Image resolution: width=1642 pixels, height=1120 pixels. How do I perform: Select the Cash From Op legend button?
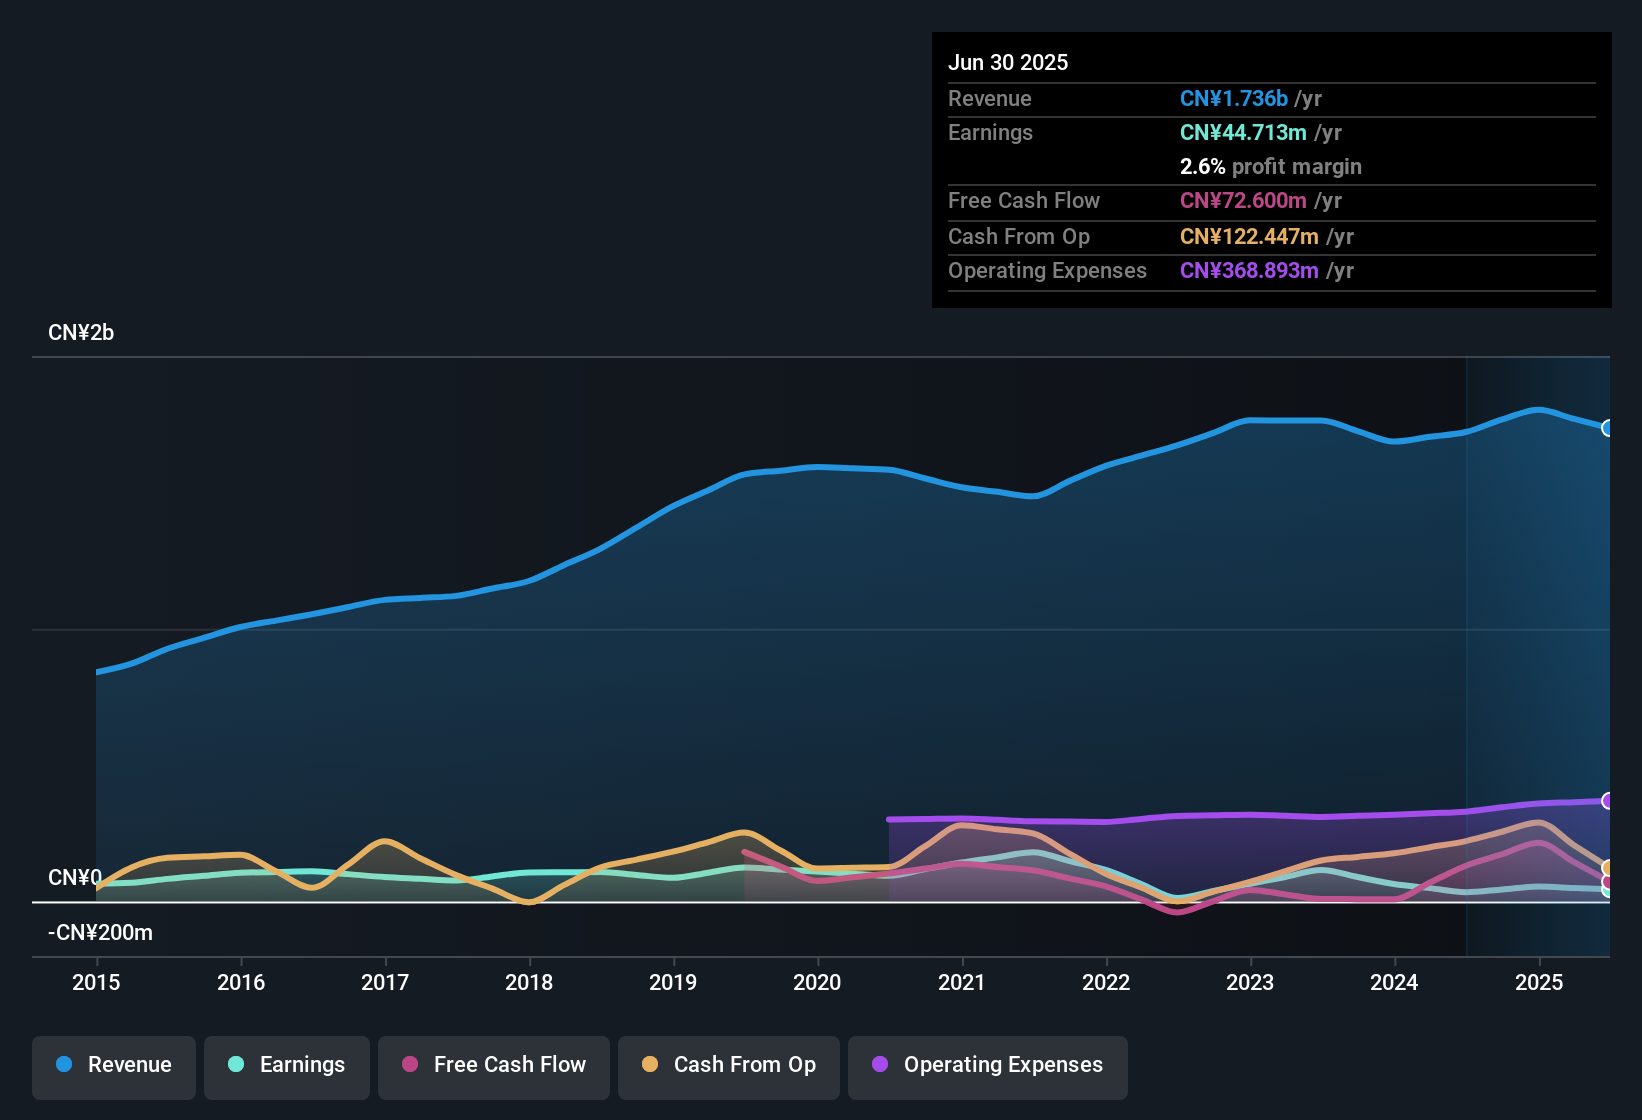728,1065
